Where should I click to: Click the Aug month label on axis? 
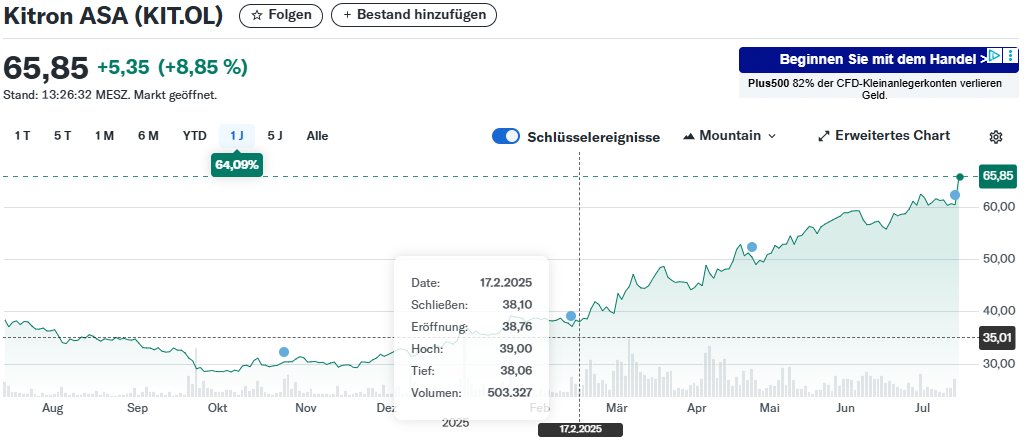click(52, 409)
